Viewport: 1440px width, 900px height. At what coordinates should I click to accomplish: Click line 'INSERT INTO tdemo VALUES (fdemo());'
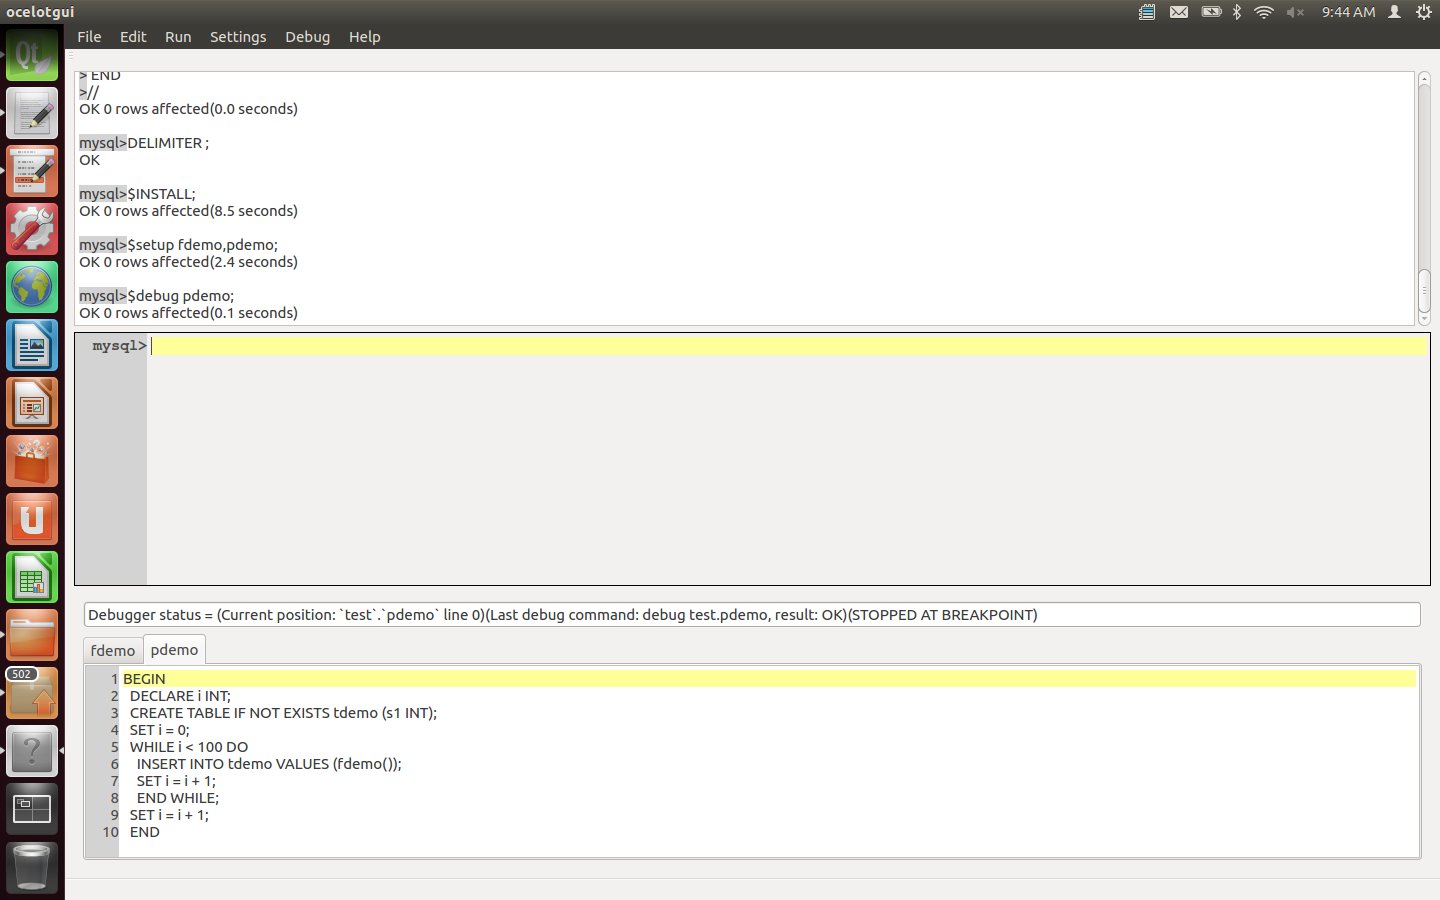tap(269, 764)
